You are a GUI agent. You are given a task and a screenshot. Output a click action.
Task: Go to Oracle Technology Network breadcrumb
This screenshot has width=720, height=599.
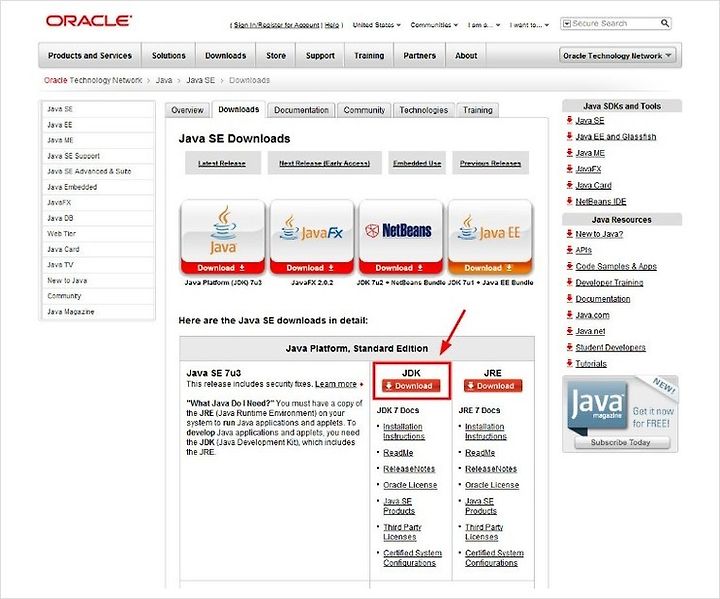[93, 80]
